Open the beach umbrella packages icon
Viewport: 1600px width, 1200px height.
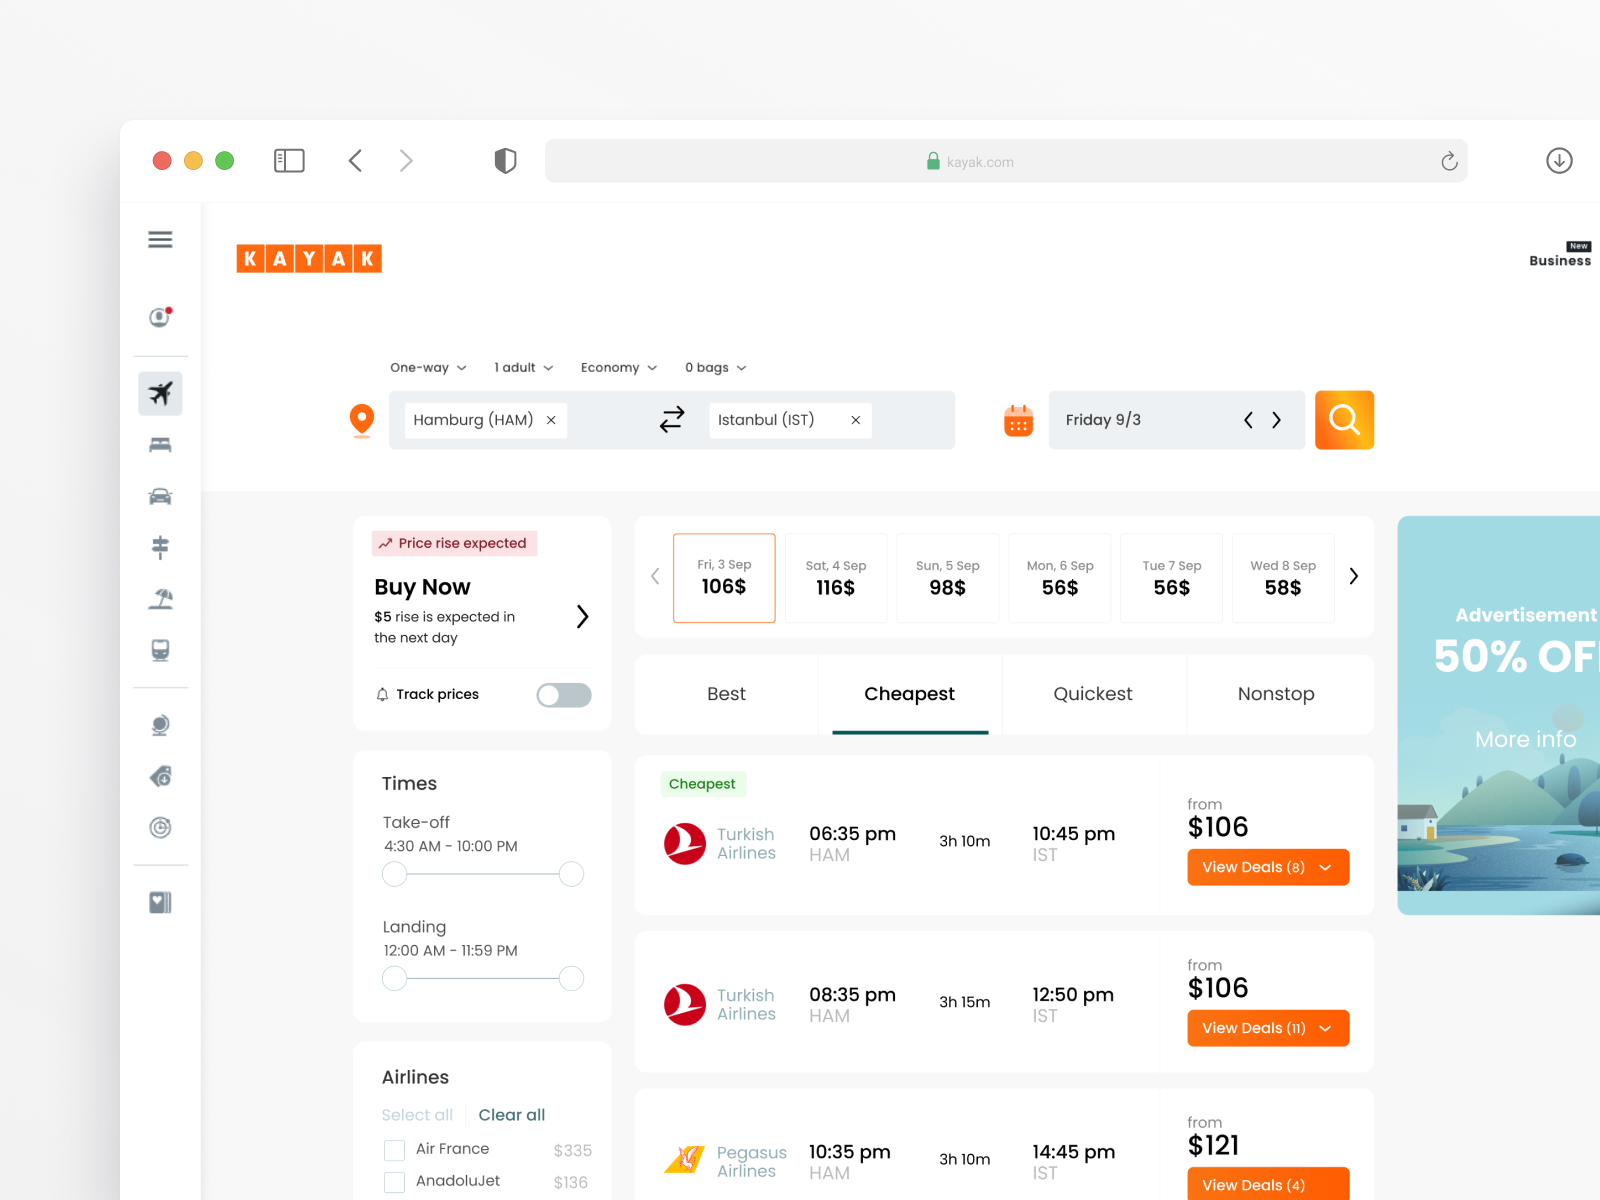point(160,599)
